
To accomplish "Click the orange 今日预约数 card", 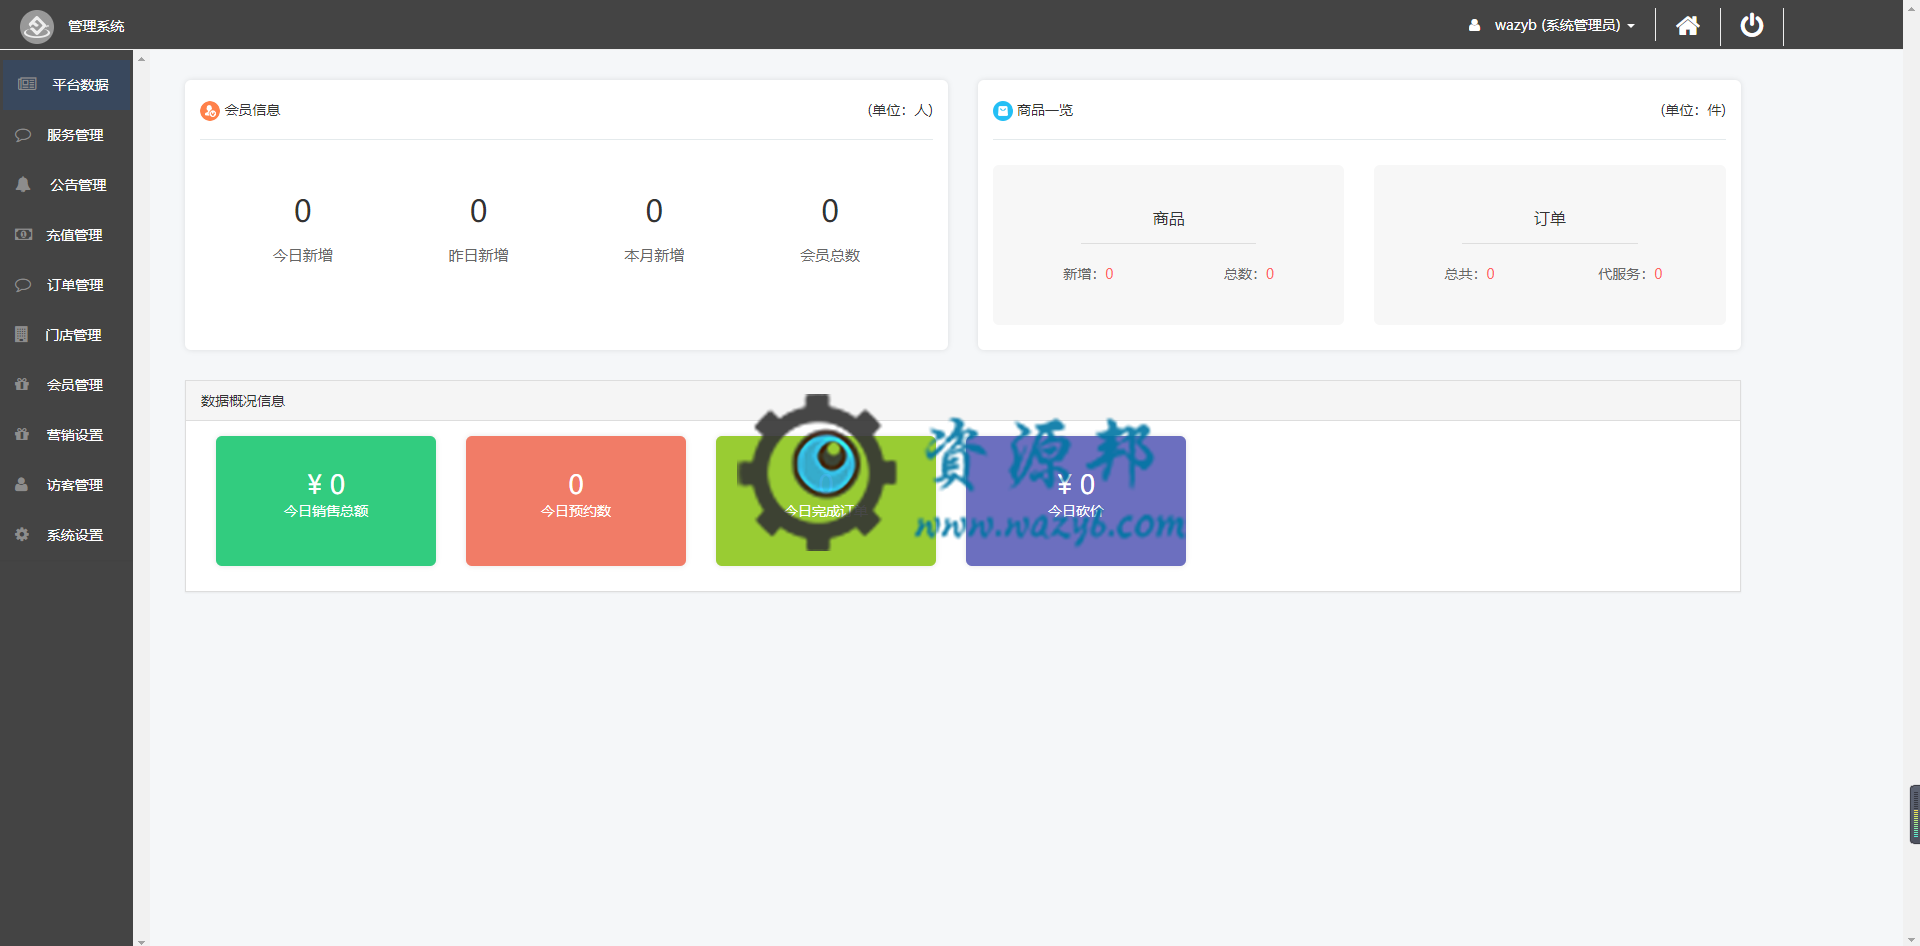I will (576, 501).
